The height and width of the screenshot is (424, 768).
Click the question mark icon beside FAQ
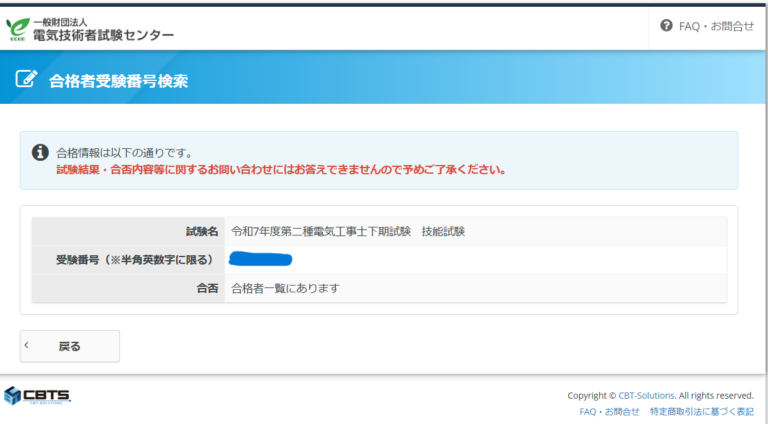(x=667, y=26)
